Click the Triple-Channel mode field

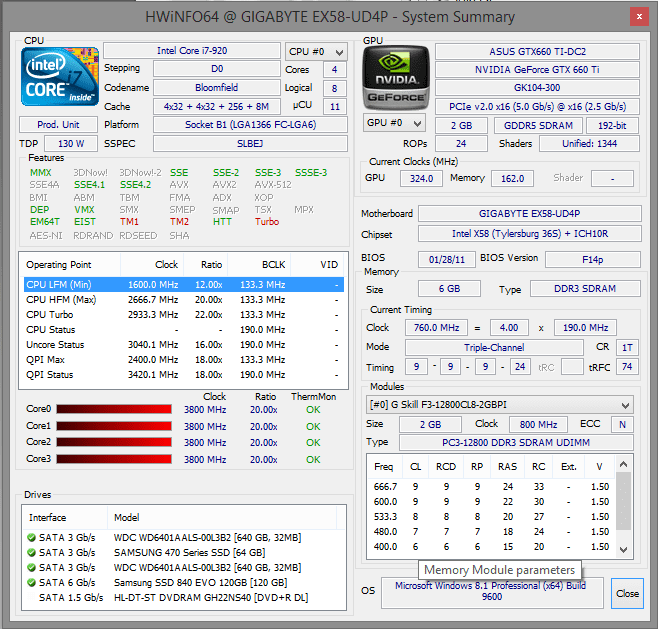494,347
